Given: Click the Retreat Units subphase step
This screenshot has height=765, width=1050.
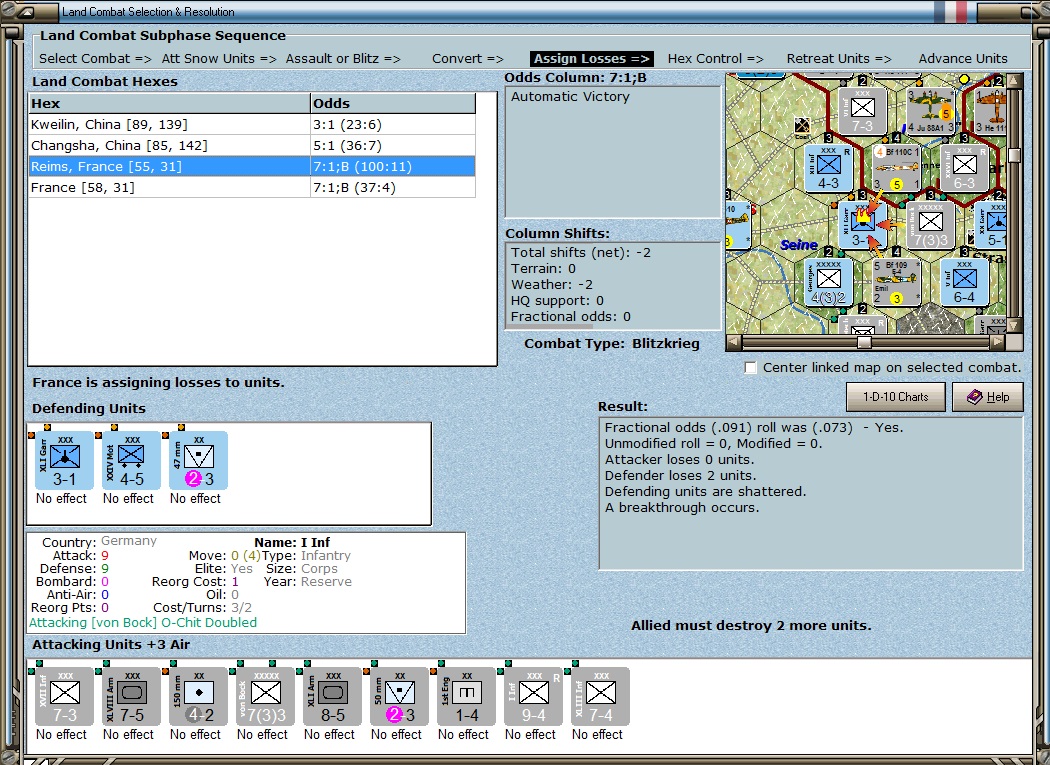Looking at the screenshot, I should [839, 58].
